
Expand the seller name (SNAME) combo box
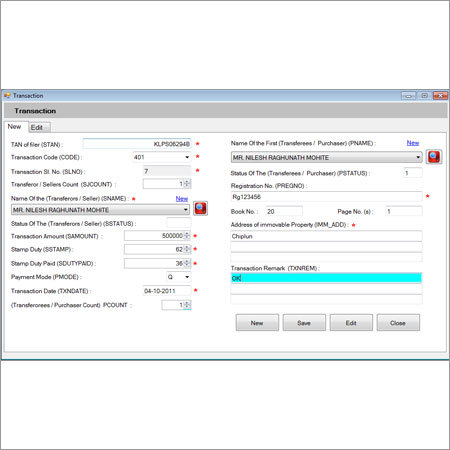coord(186,210)
